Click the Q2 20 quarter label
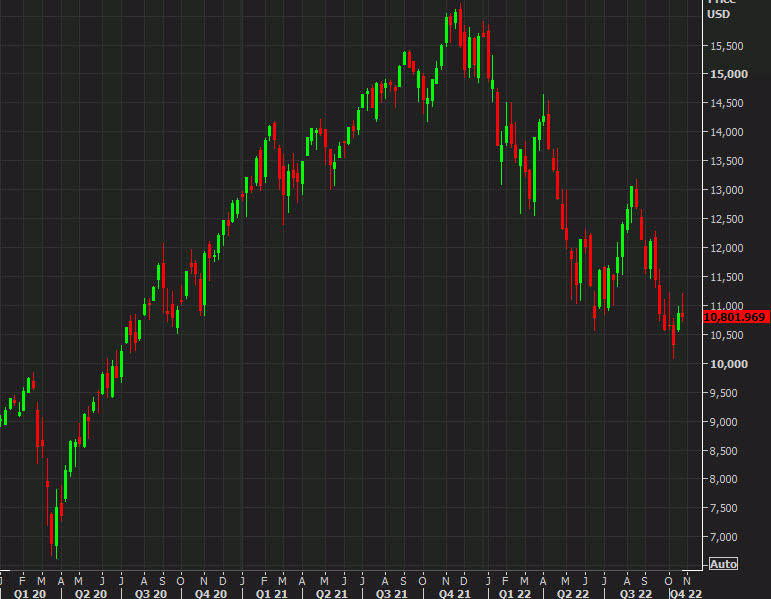Image resolution: width=771 pixels, height=599 pixels. pyautogui.click(x=90, y=594)
